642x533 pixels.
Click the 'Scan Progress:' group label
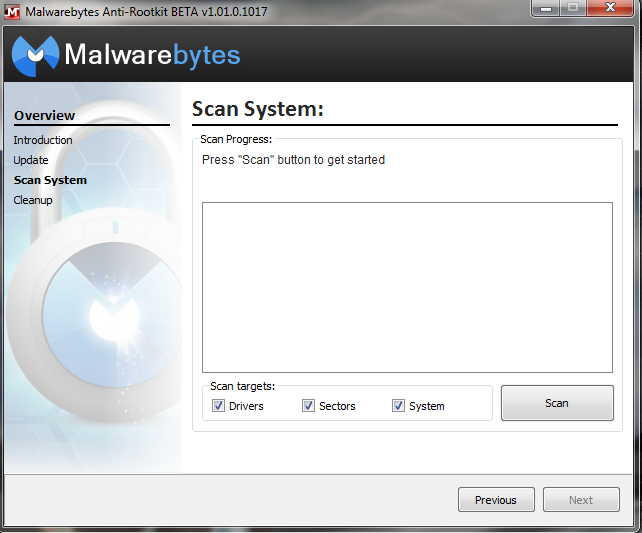236,139
